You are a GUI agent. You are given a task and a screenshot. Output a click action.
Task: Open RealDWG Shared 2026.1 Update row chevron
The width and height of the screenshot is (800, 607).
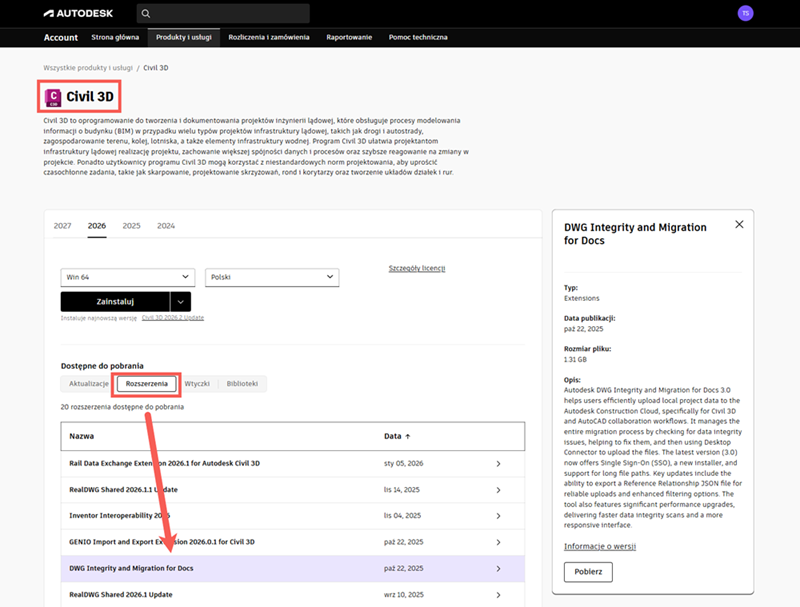[498, 595]
